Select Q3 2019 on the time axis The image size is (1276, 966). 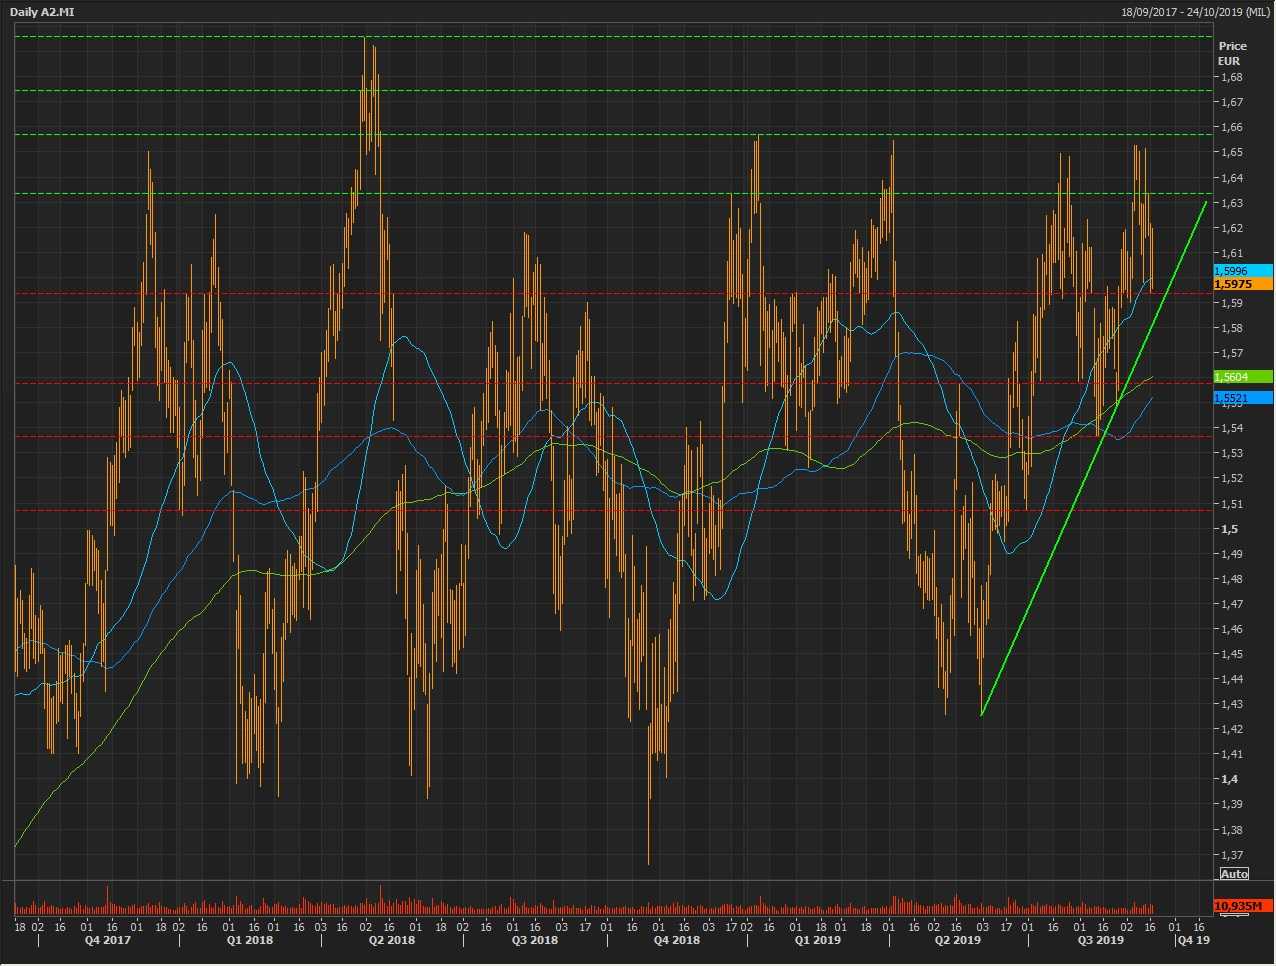point(1100,940)
